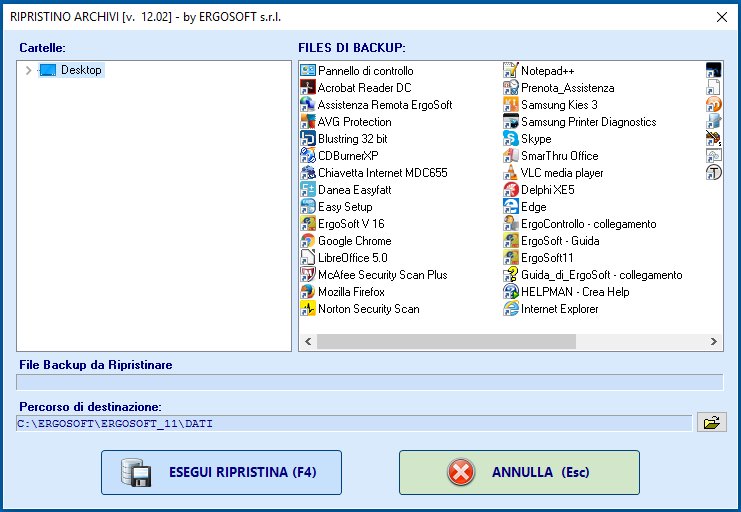Click the Delphi XE5 icon

coord(510,190)
